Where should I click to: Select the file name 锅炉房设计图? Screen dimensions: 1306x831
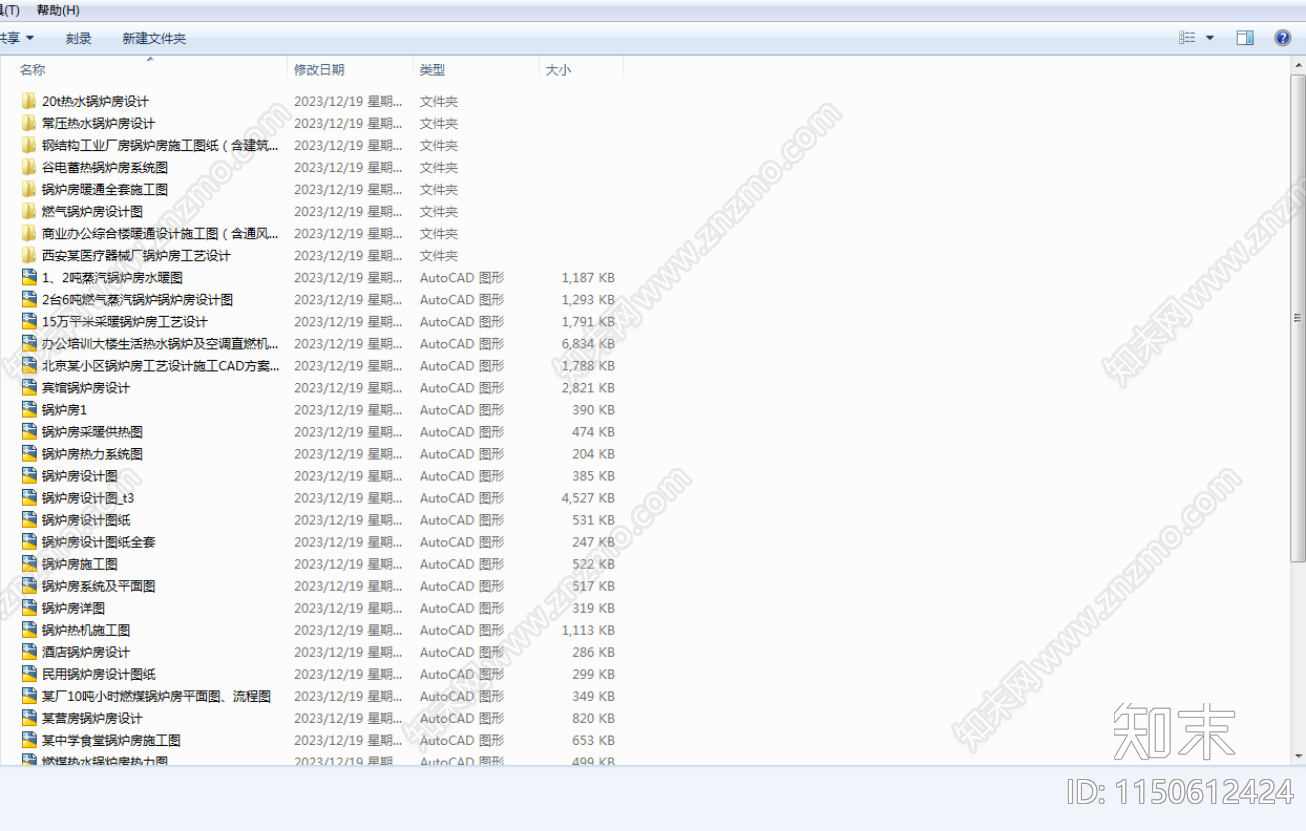[80, 476]
